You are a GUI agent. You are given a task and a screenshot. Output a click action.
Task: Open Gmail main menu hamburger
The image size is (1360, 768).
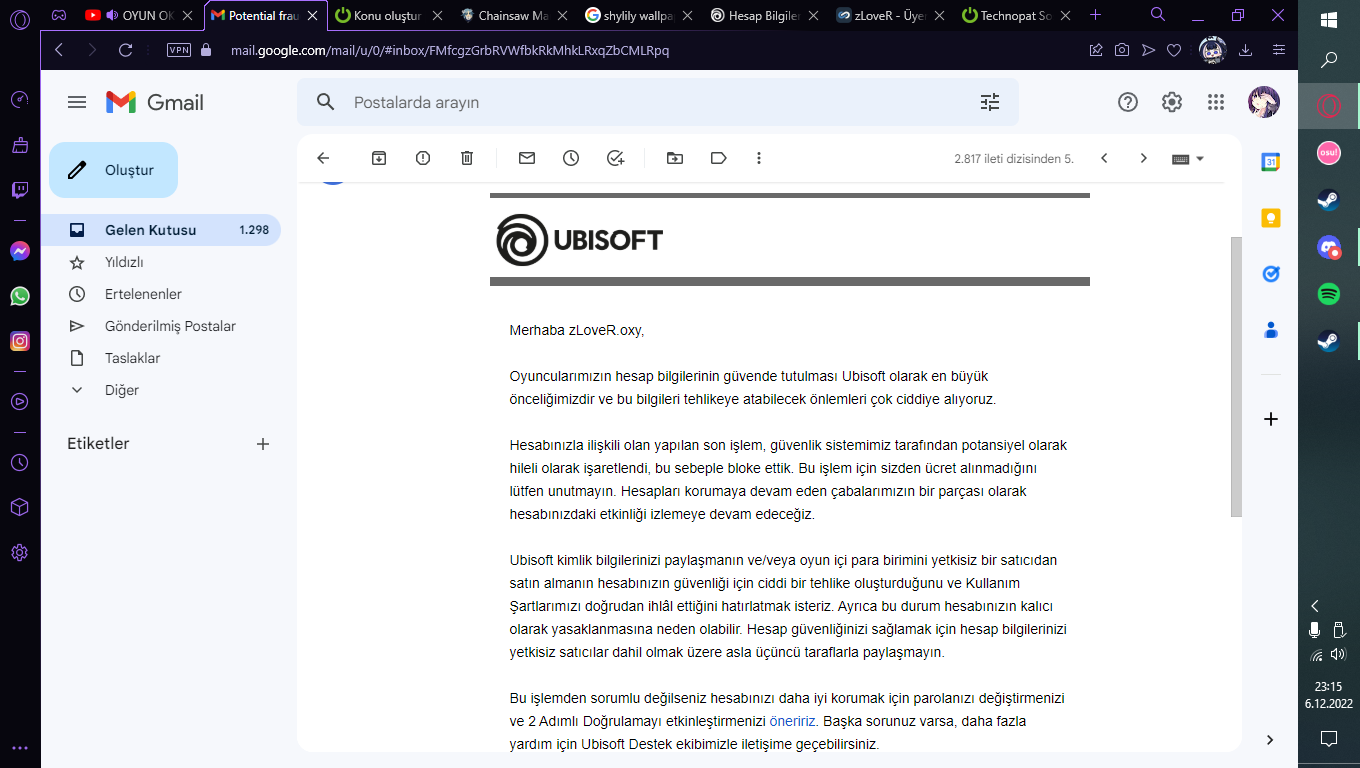[77, 102]
